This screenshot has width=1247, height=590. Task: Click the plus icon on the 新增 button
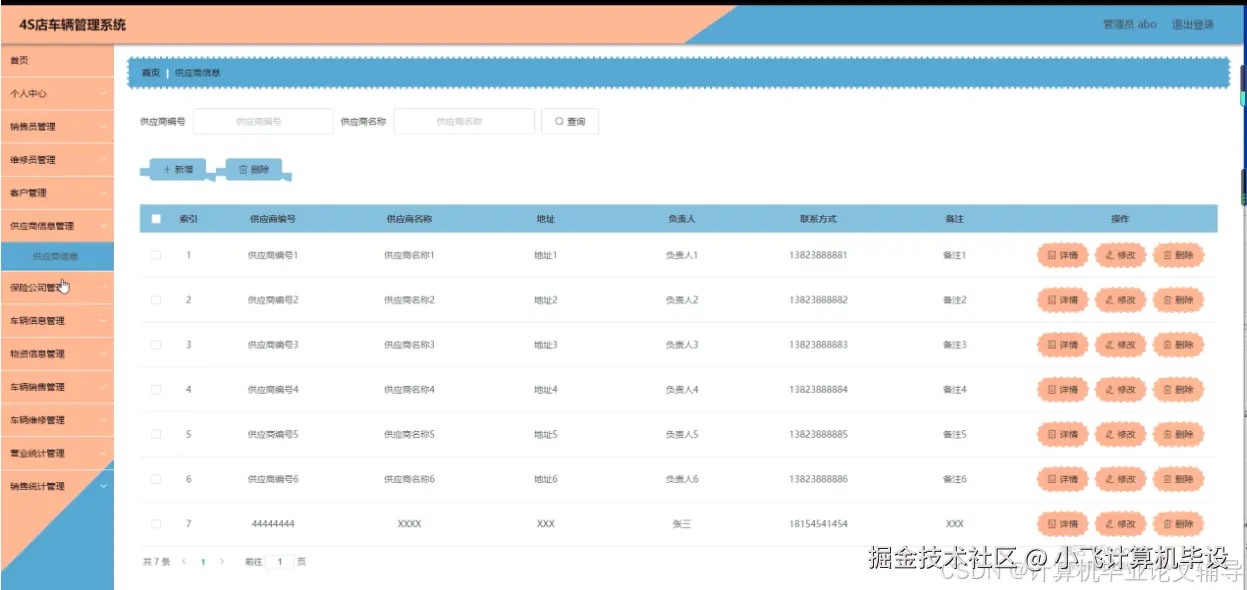click(x=165, y=168)
